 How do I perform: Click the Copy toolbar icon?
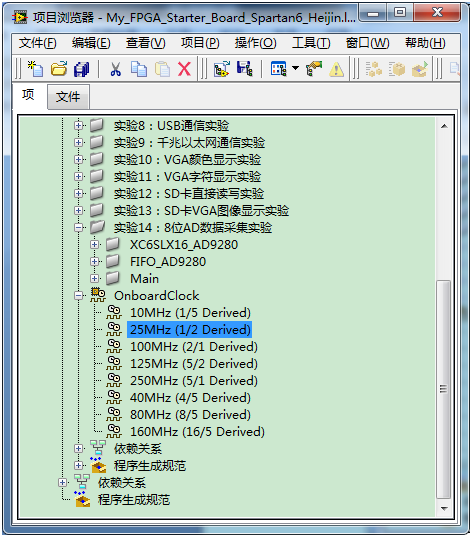(139, 69)
